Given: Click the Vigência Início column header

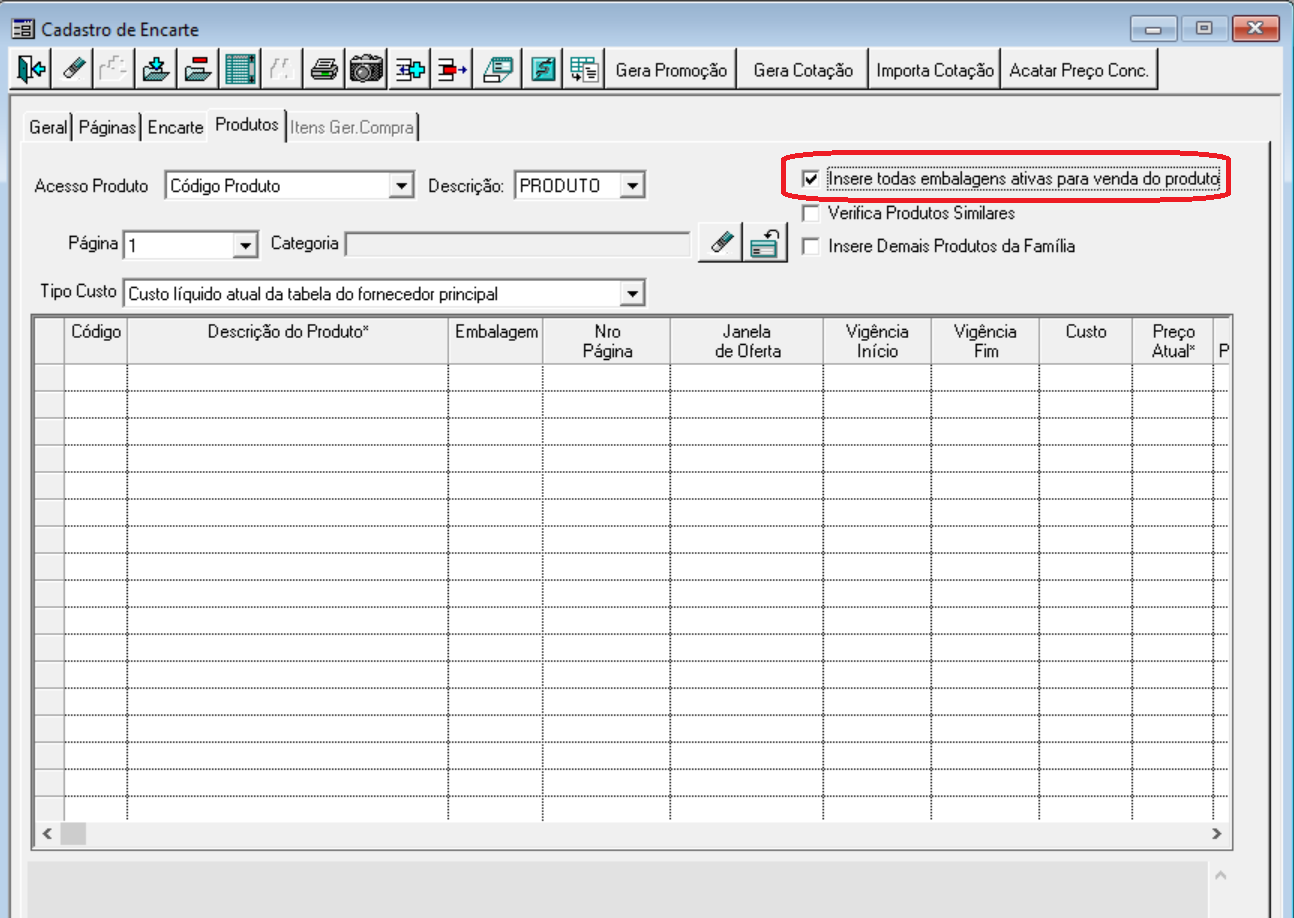Looking at the screenshot, I should [877, 341].
